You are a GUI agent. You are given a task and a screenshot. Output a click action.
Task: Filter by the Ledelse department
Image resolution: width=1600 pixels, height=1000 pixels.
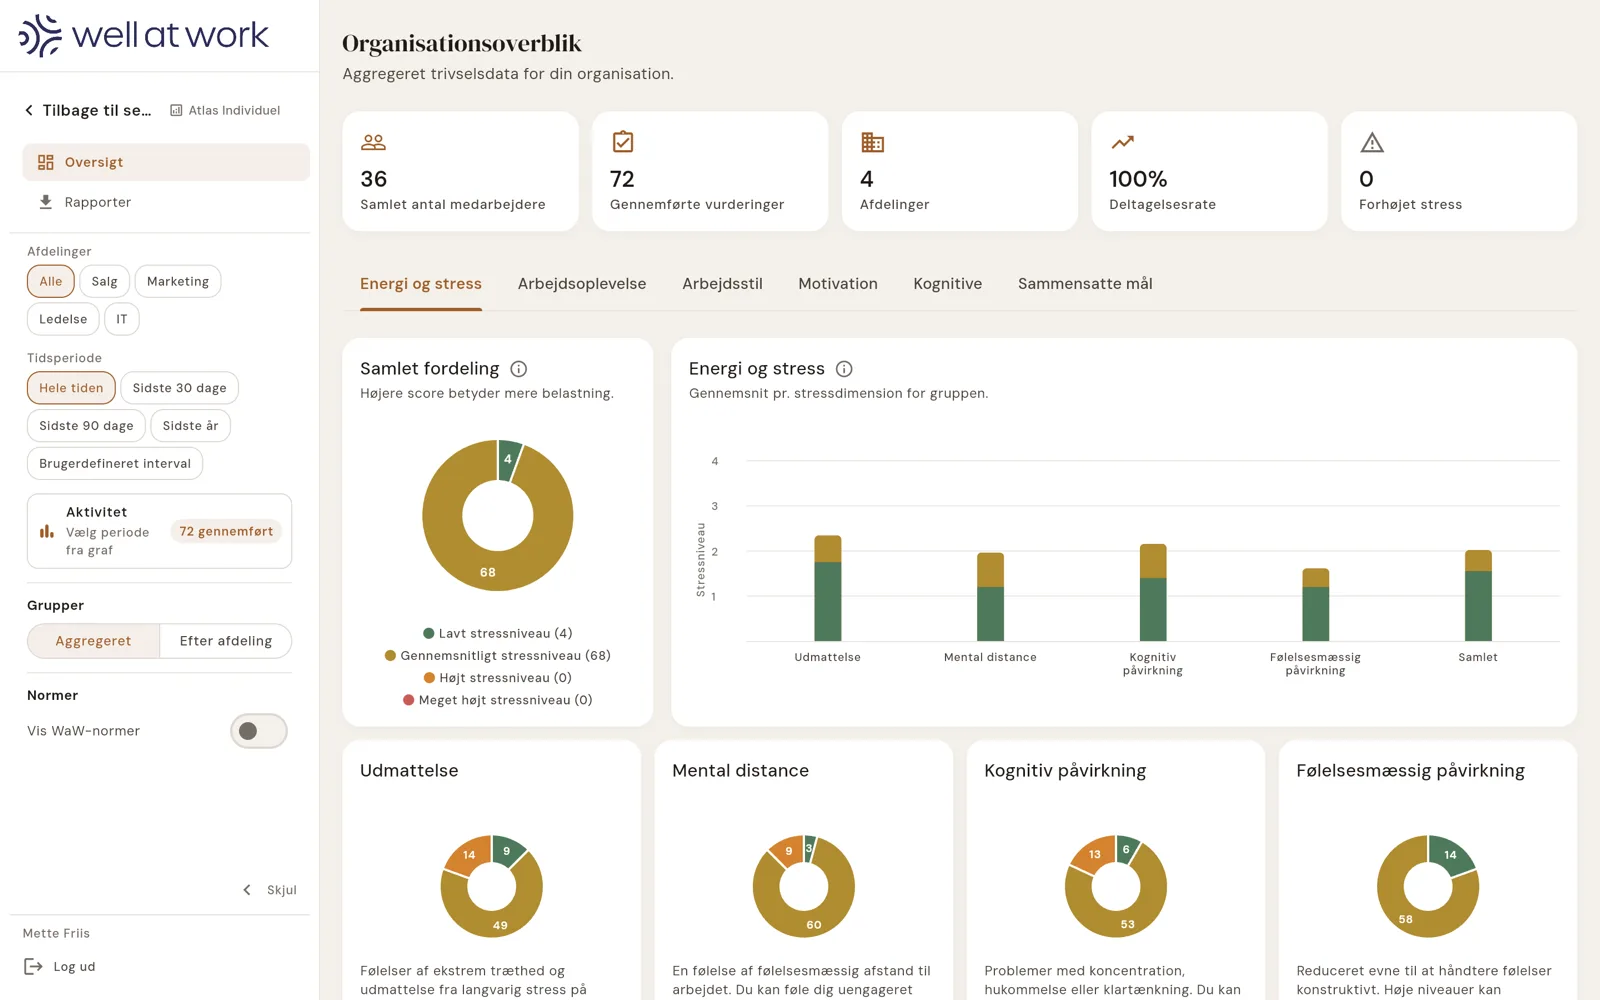[x=63, y=320]
